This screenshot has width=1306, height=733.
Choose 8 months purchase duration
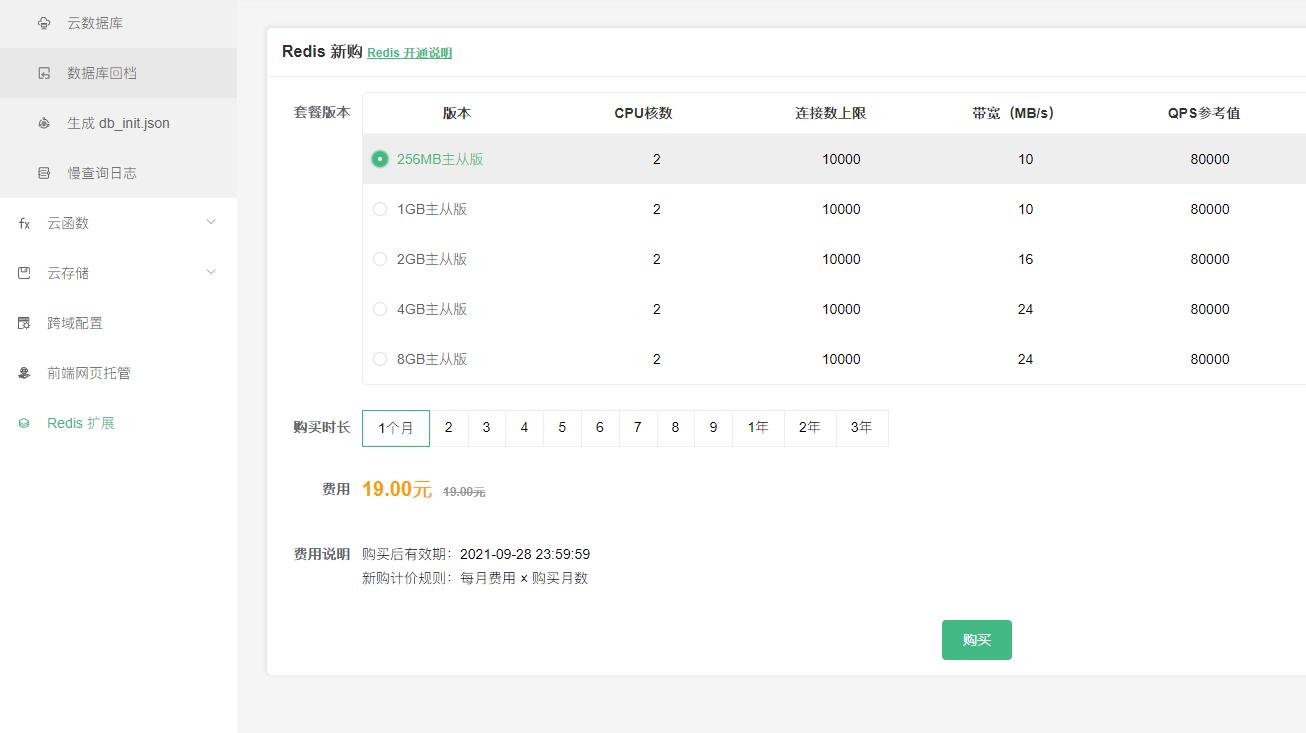click(x=675, y=428)
